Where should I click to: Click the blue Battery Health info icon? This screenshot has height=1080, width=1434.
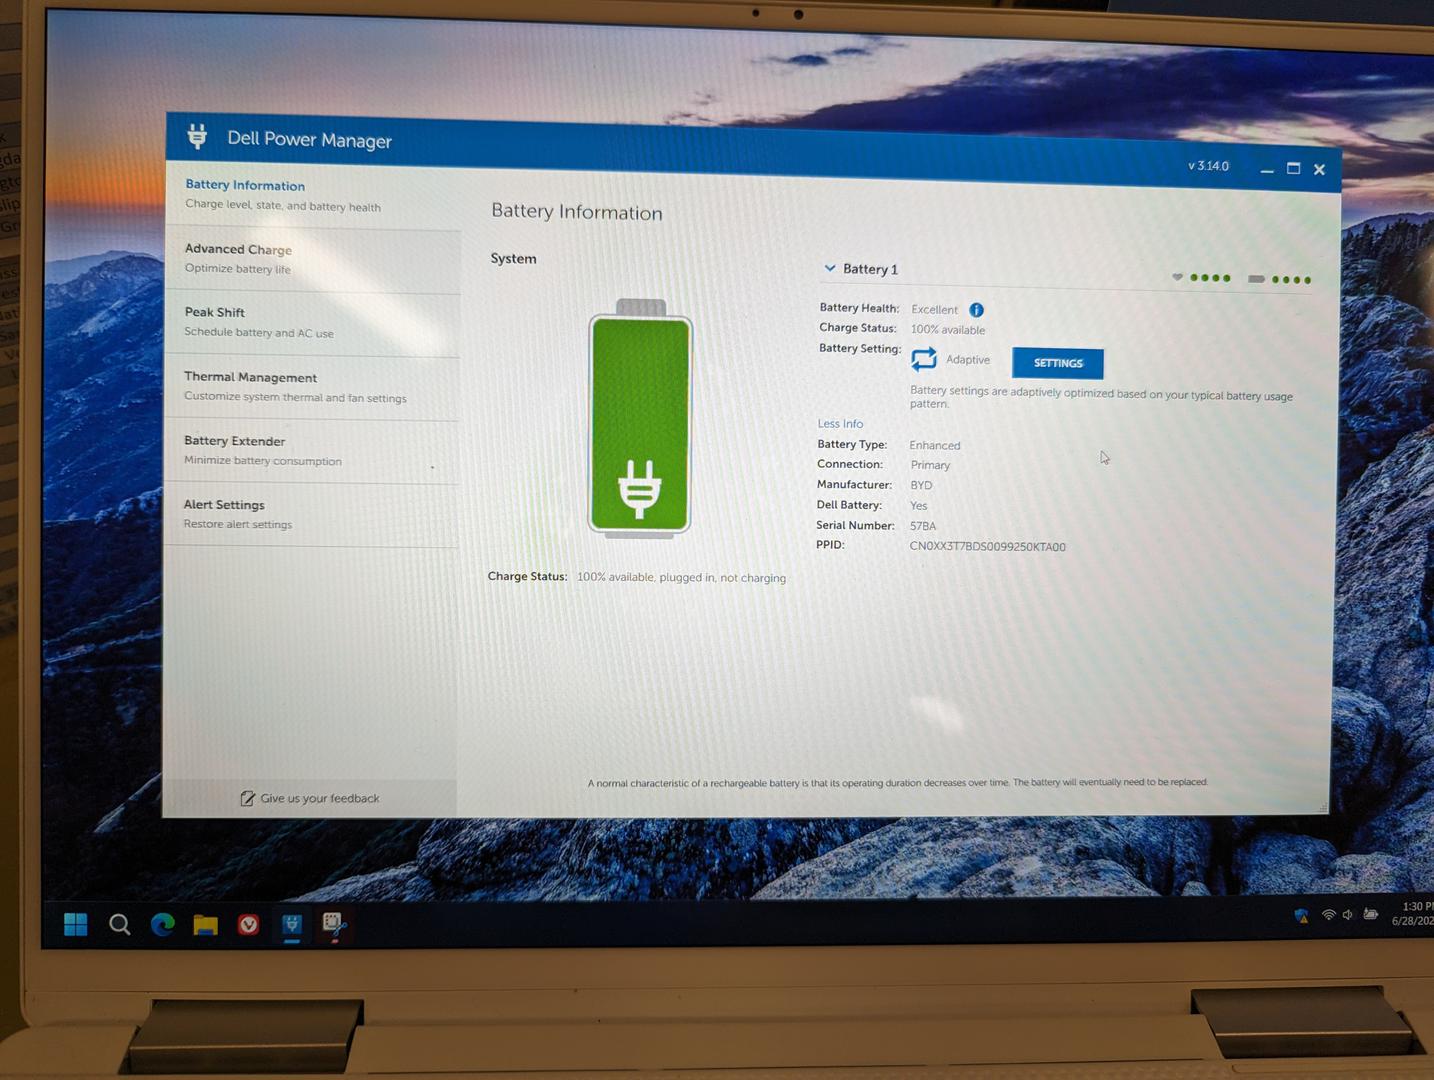pyautogui.click(x=976, y=310)
